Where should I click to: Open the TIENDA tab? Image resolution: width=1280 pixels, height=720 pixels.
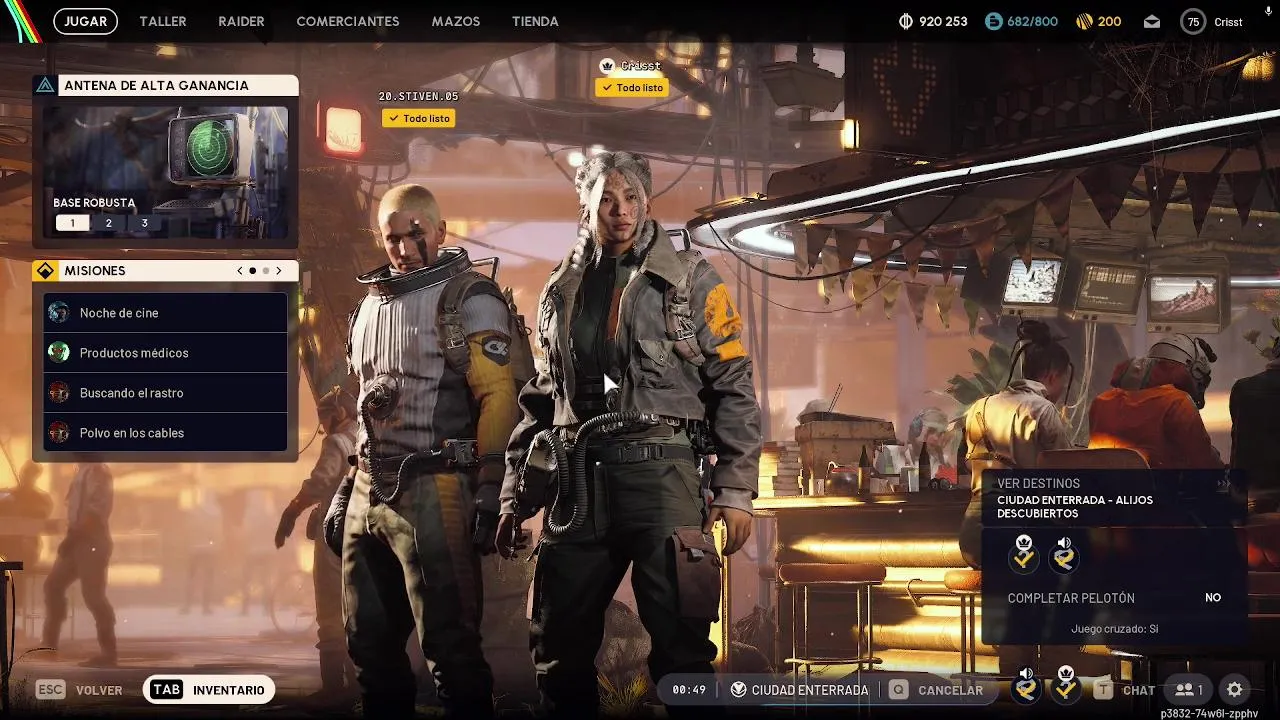coord(535,21)
